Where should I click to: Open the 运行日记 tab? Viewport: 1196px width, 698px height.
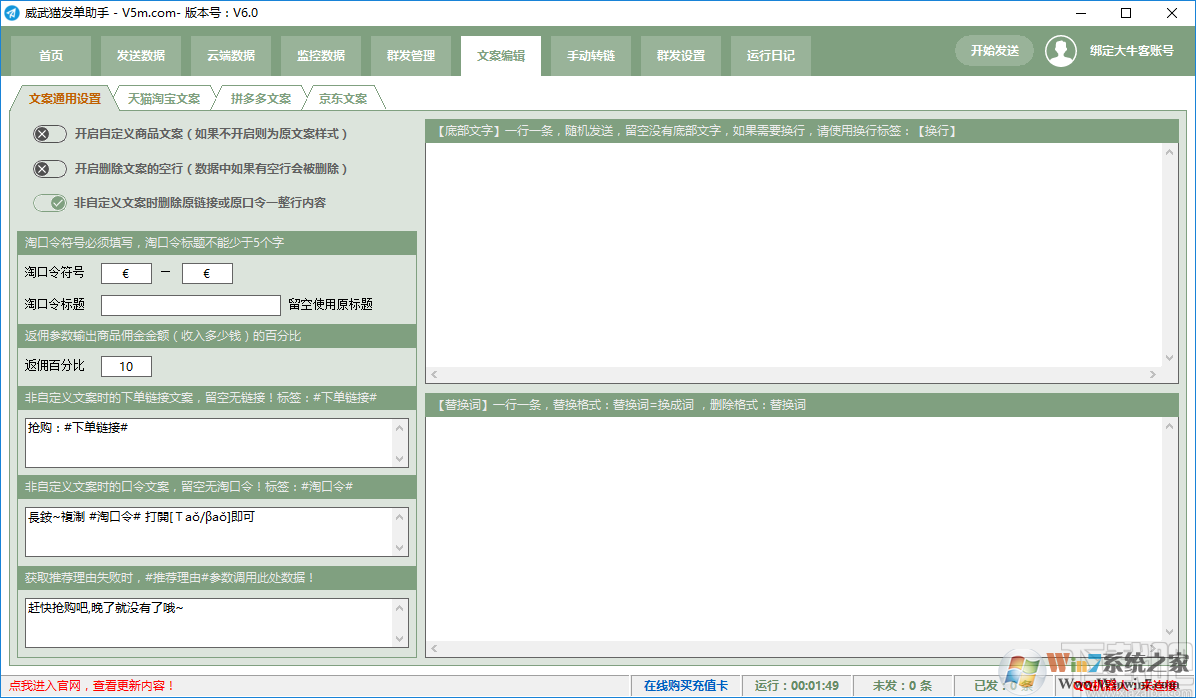click(x=771, y=56)
